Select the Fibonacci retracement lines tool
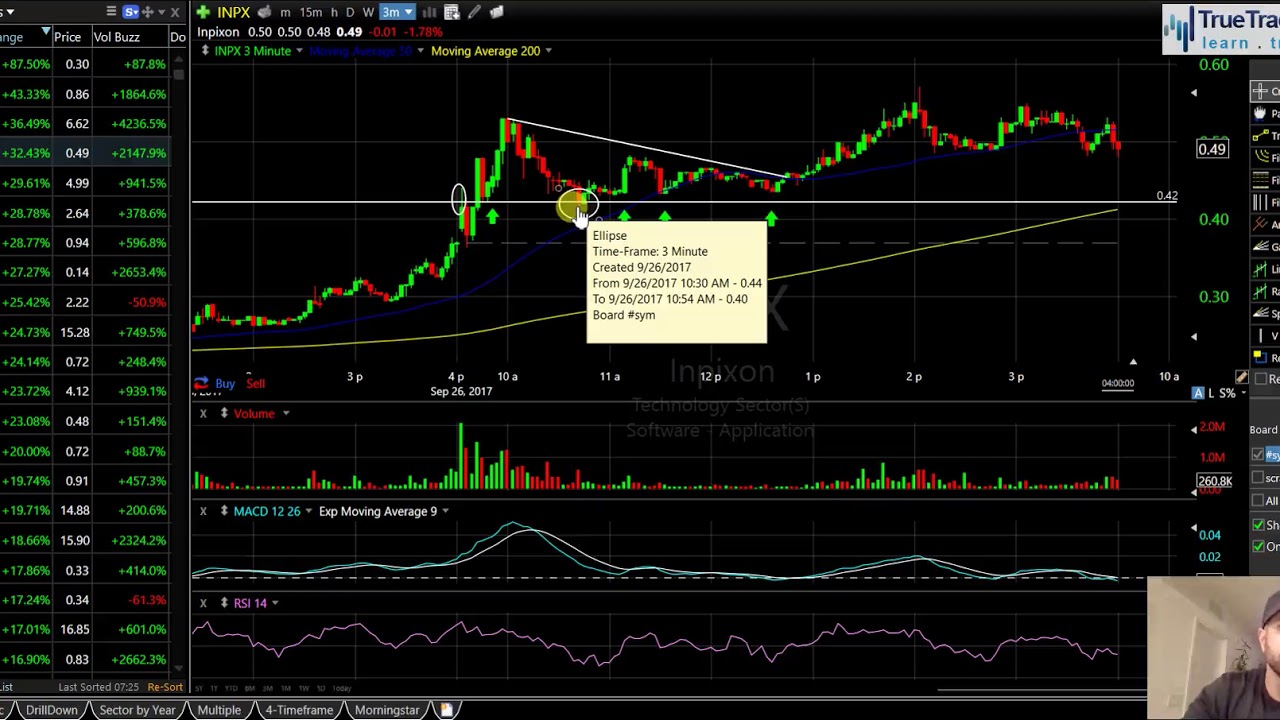The image size is (1280, 720). coord(1261,180)
